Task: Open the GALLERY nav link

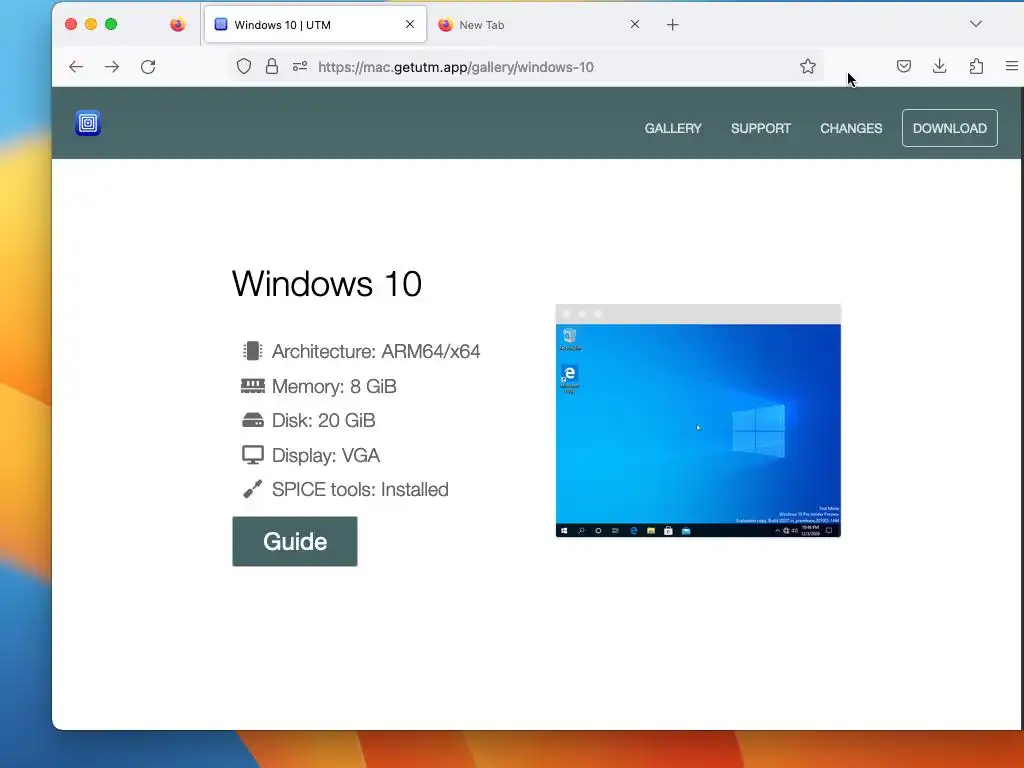Action: (x=673, y=129)
